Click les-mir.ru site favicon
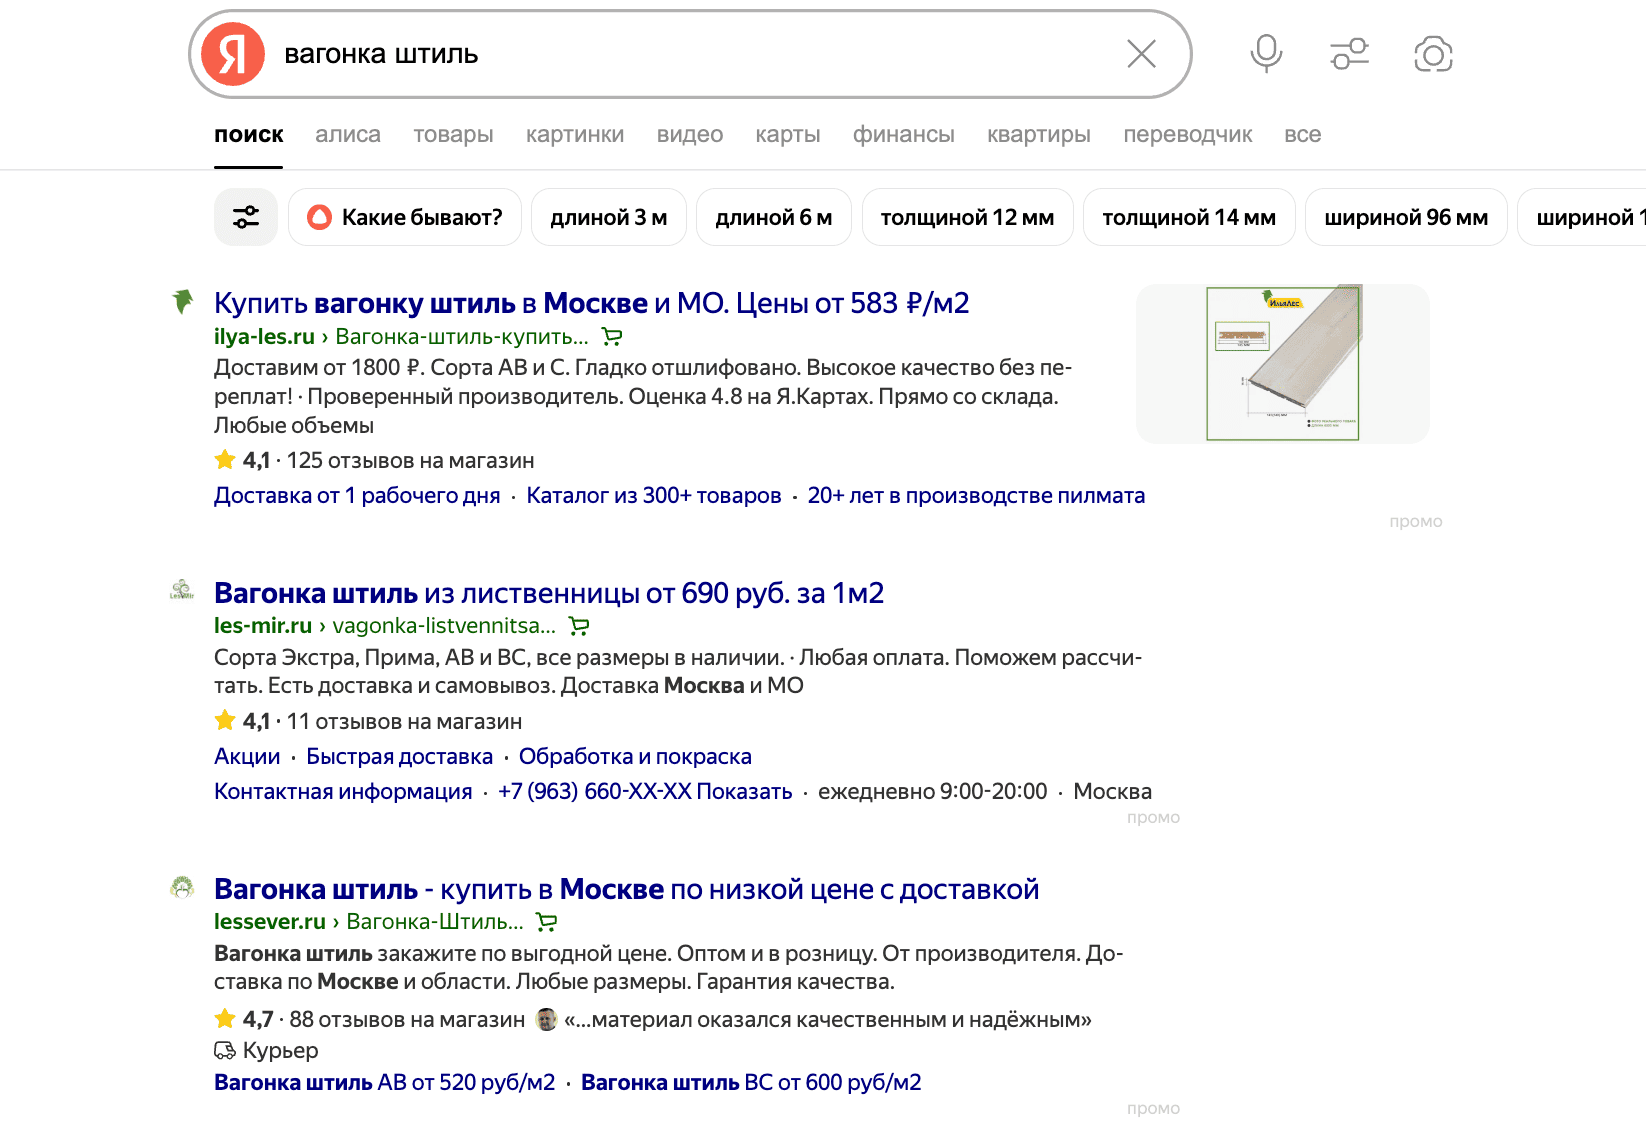This screenshot has width=1646, height=1146. 182,590
